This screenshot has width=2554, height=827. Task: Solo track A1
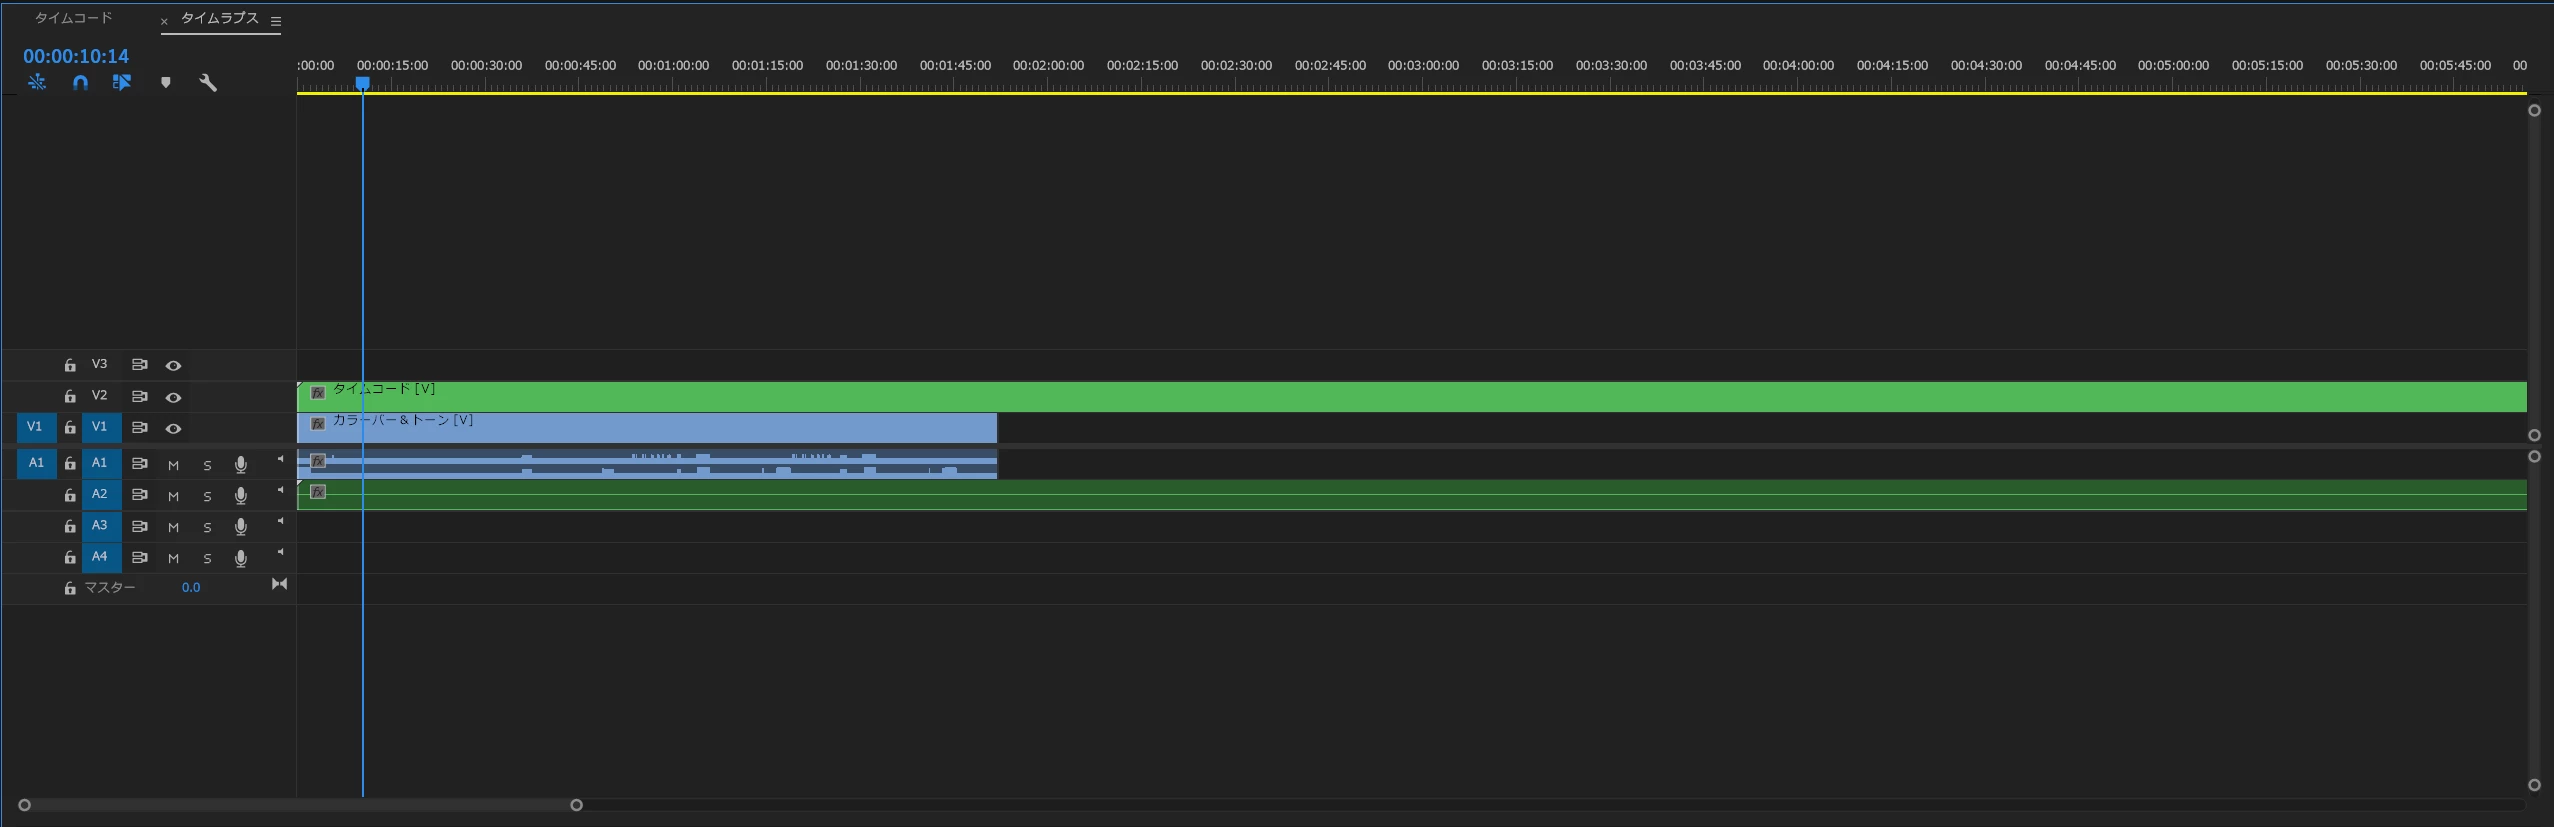click(x=207, y=465)
